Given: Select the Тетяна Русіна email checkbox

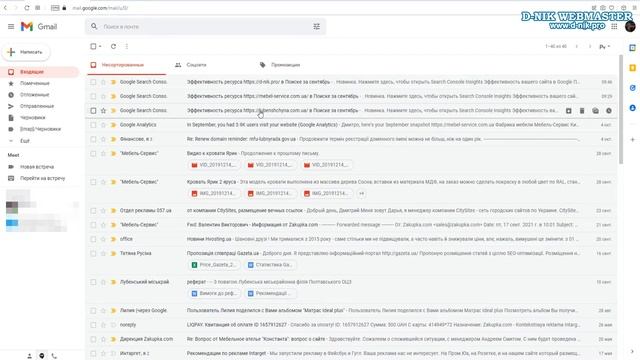Looking at the screenshot, I should [x=93, y=253].
